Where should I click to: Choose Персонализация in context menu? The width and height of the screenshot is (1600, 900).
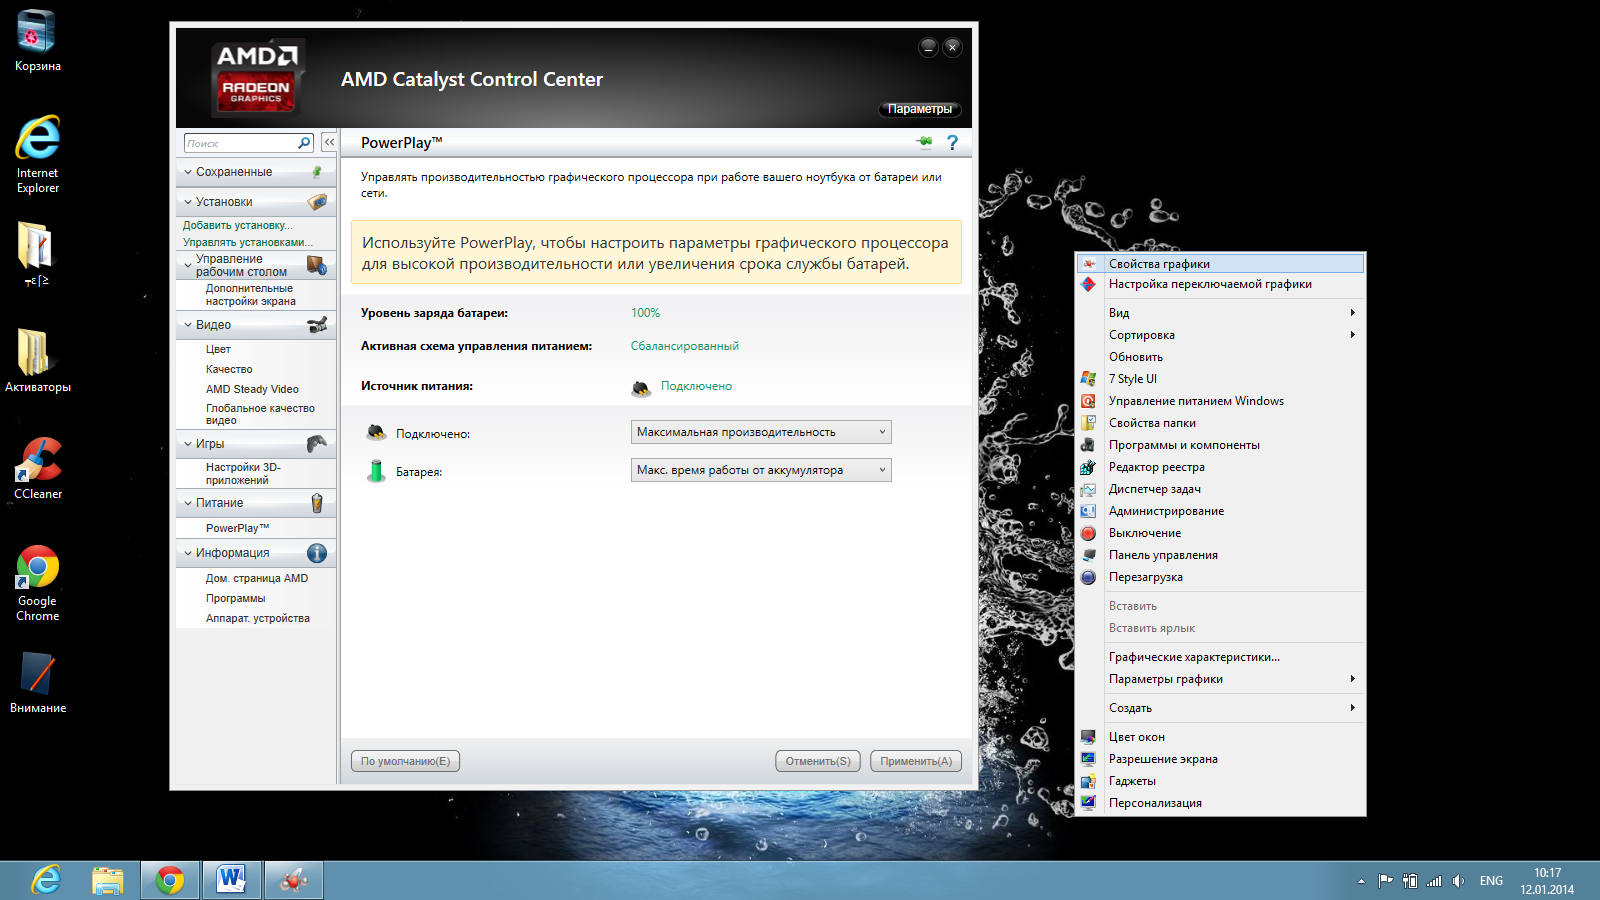[1220, 803]
